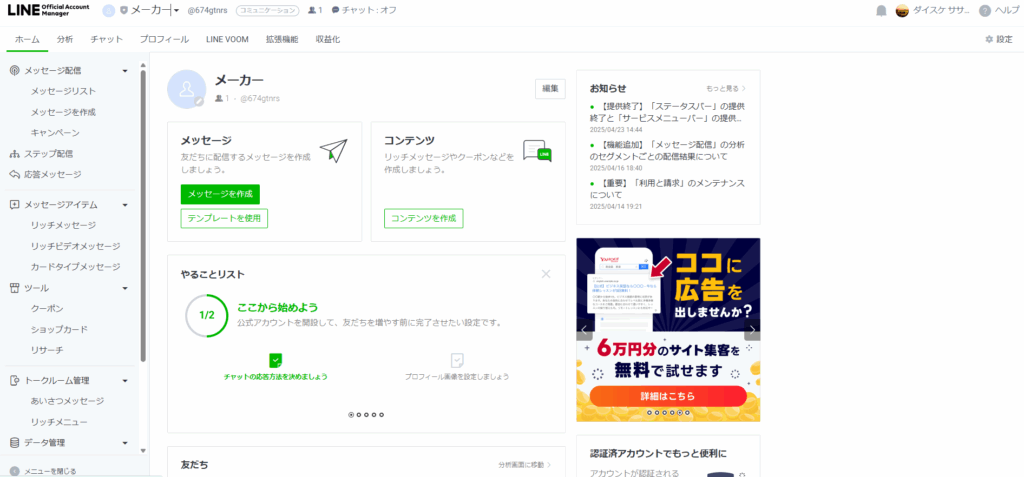Click the ステップ配信 hierarchy icon
This screenshot has height=477, width=1024.
pos(14,154)
